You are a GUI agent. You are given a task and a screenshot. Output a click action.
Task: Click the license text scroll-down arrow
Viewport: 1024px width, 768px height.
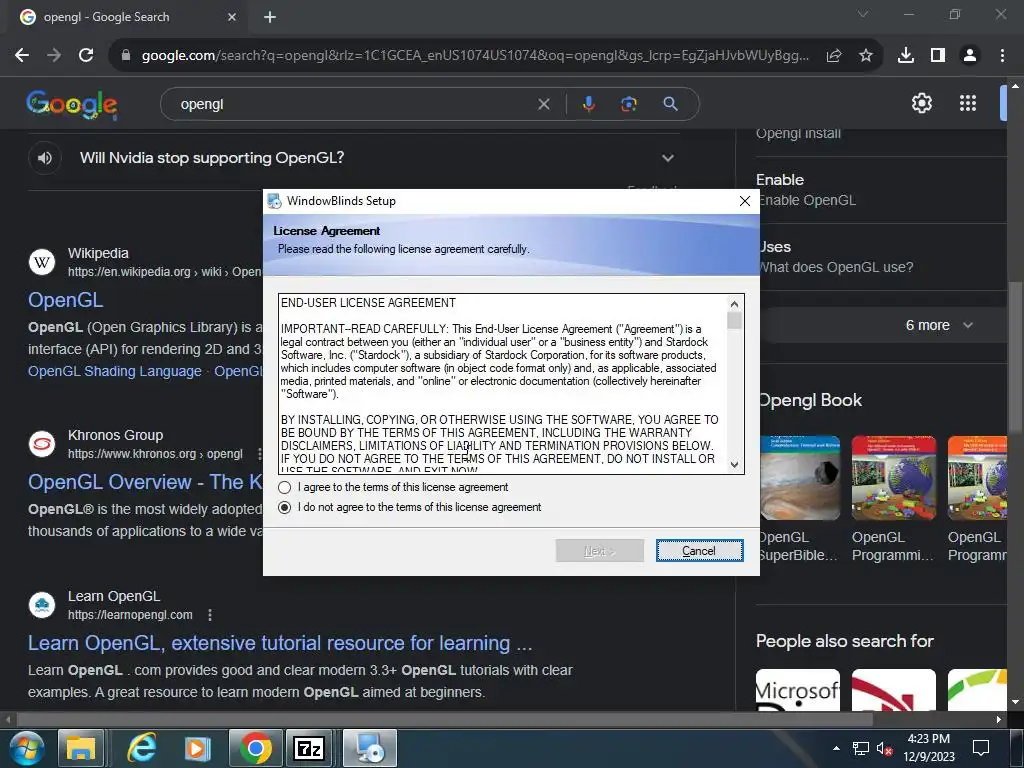pos(734,464)
